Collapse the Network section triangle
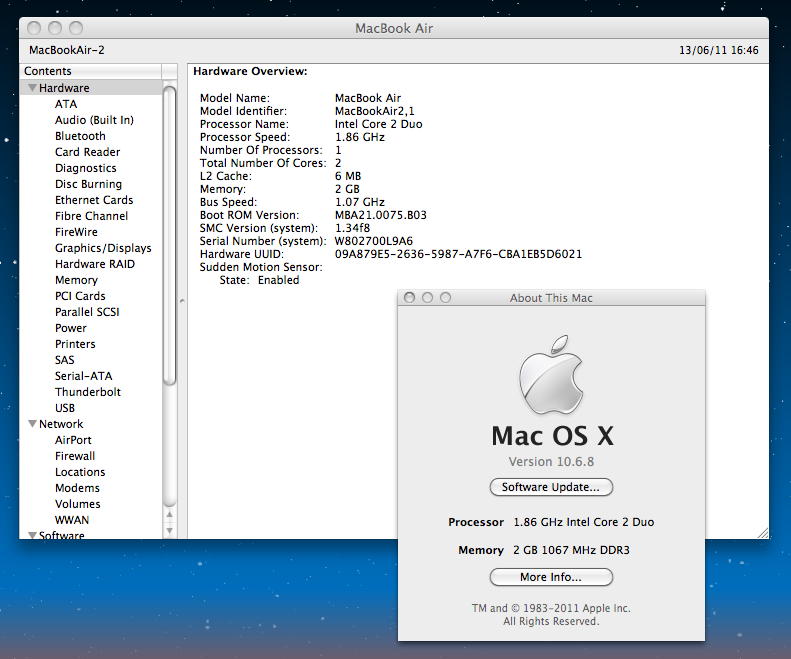791x659 pixels. point(32,424)
